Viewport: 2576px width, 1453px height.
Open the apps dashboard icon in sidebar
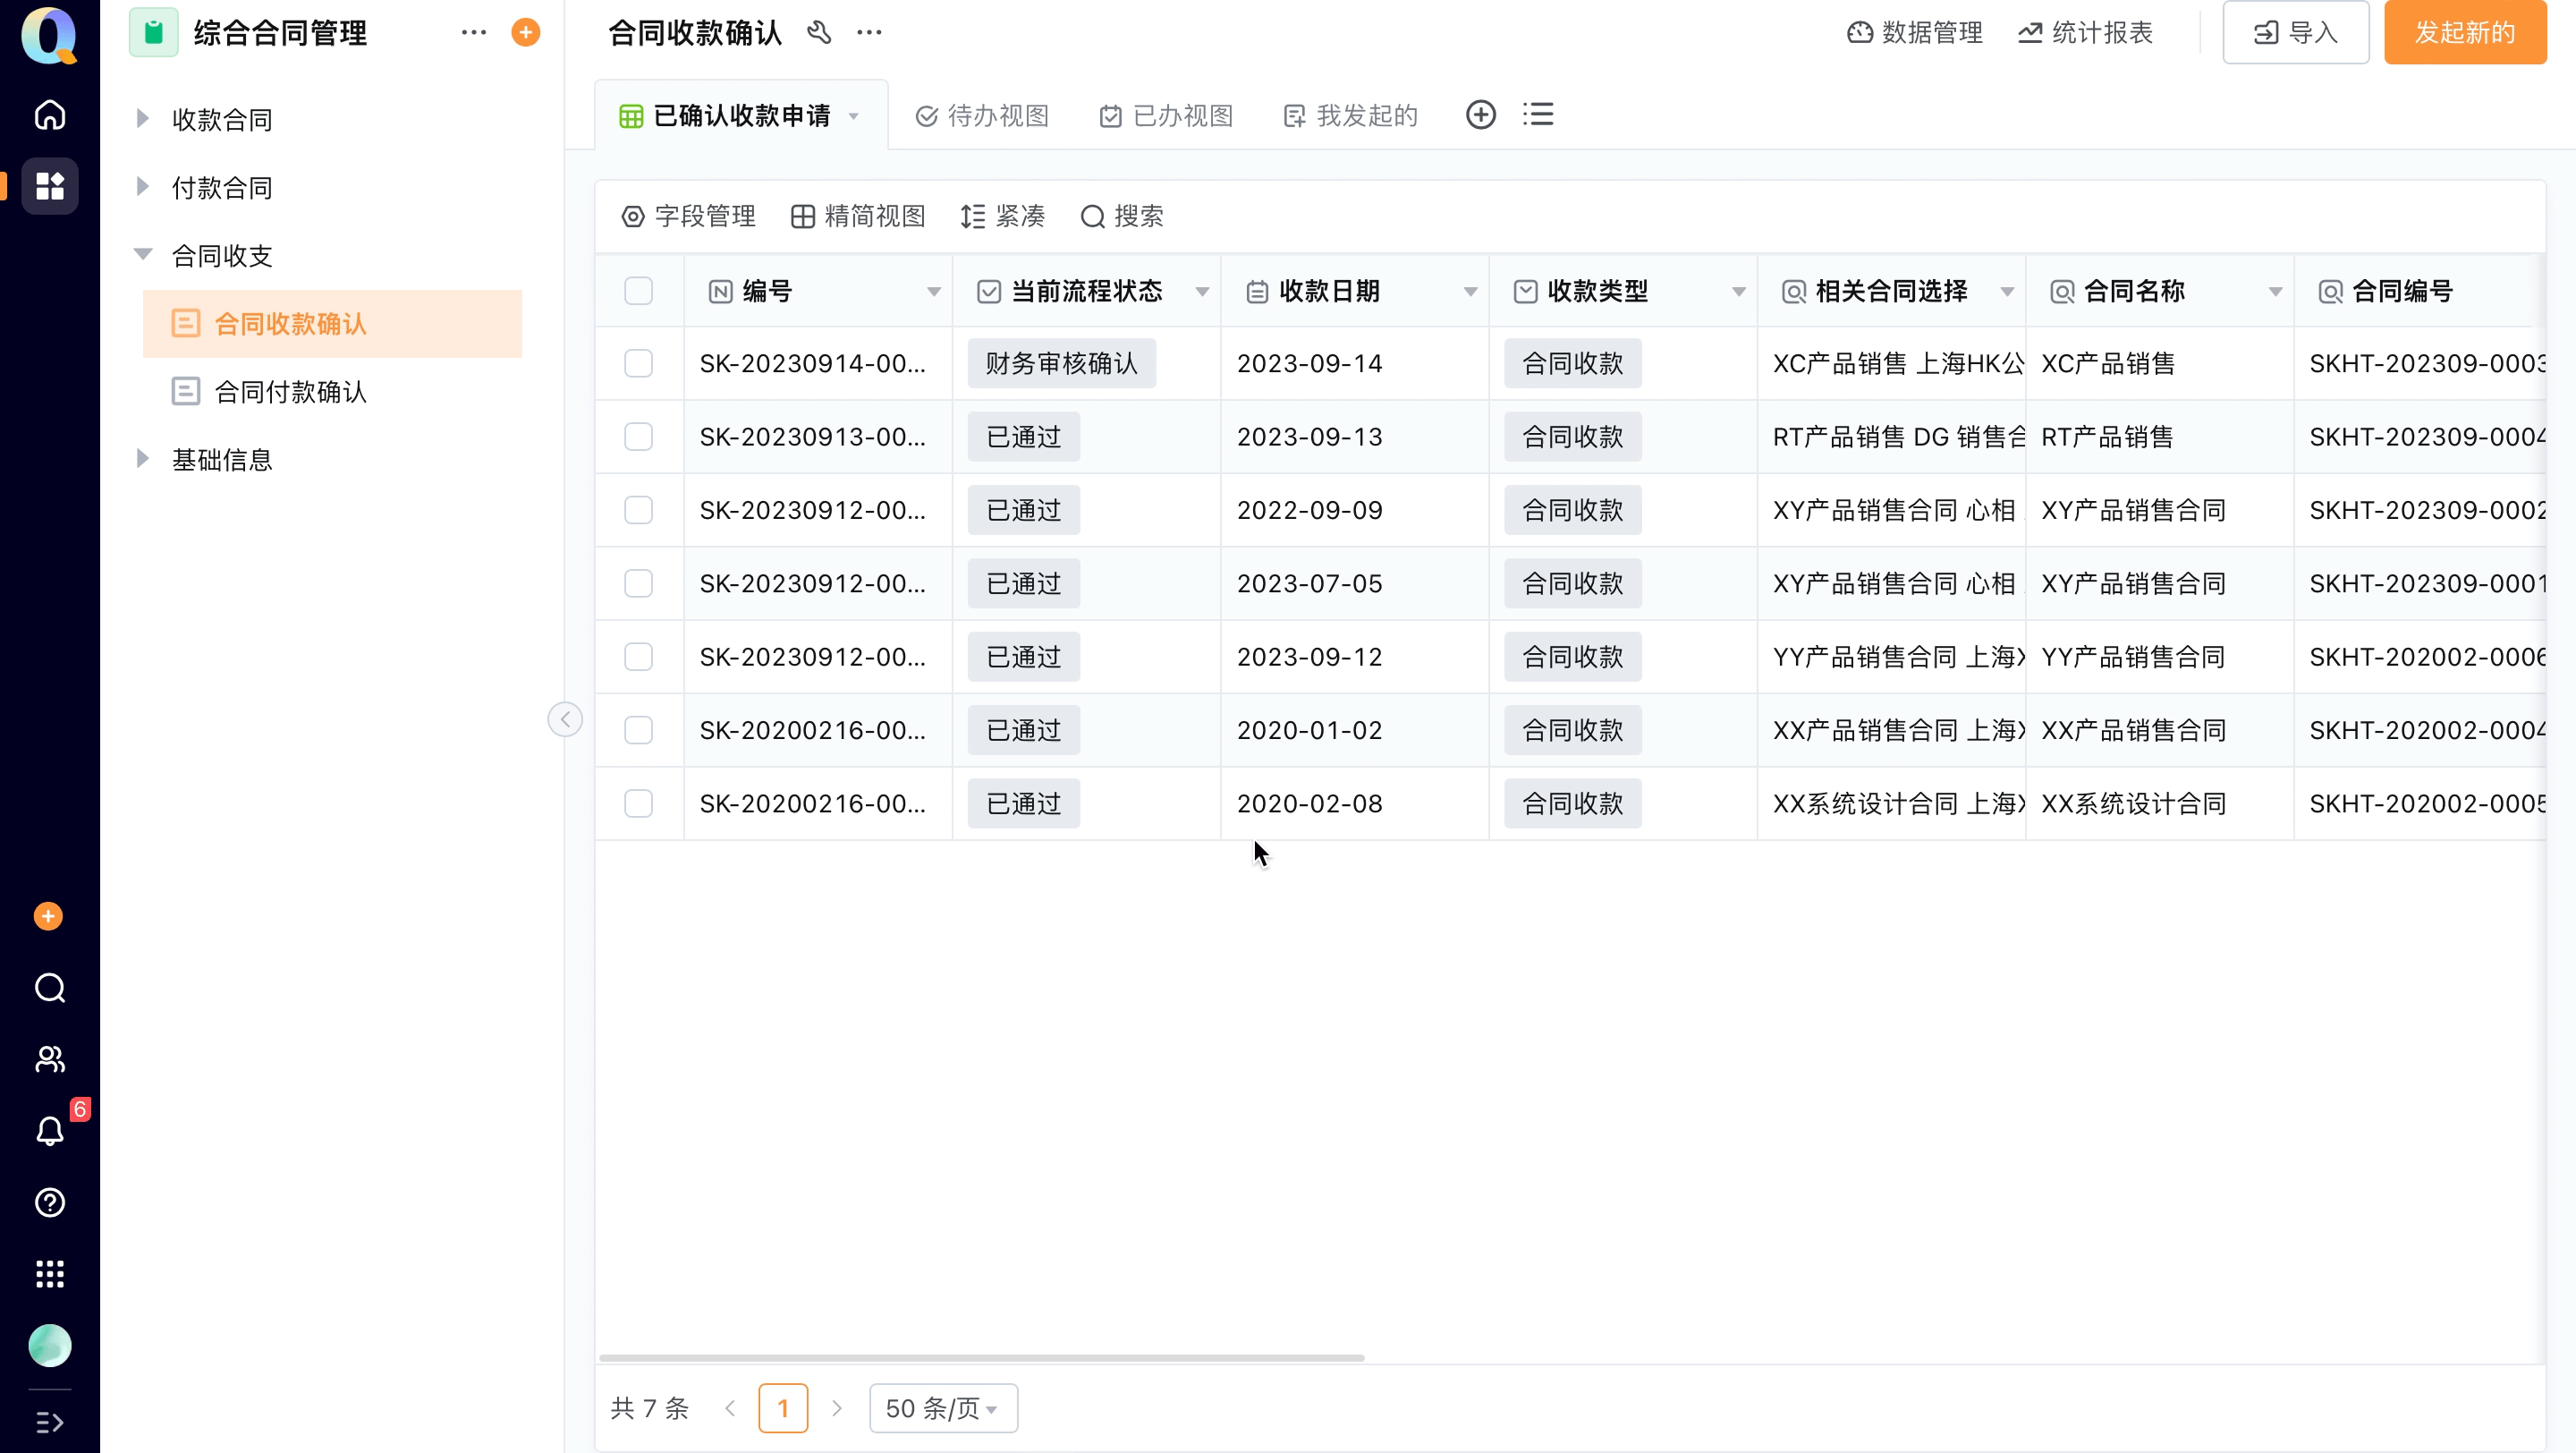[50, 186]
